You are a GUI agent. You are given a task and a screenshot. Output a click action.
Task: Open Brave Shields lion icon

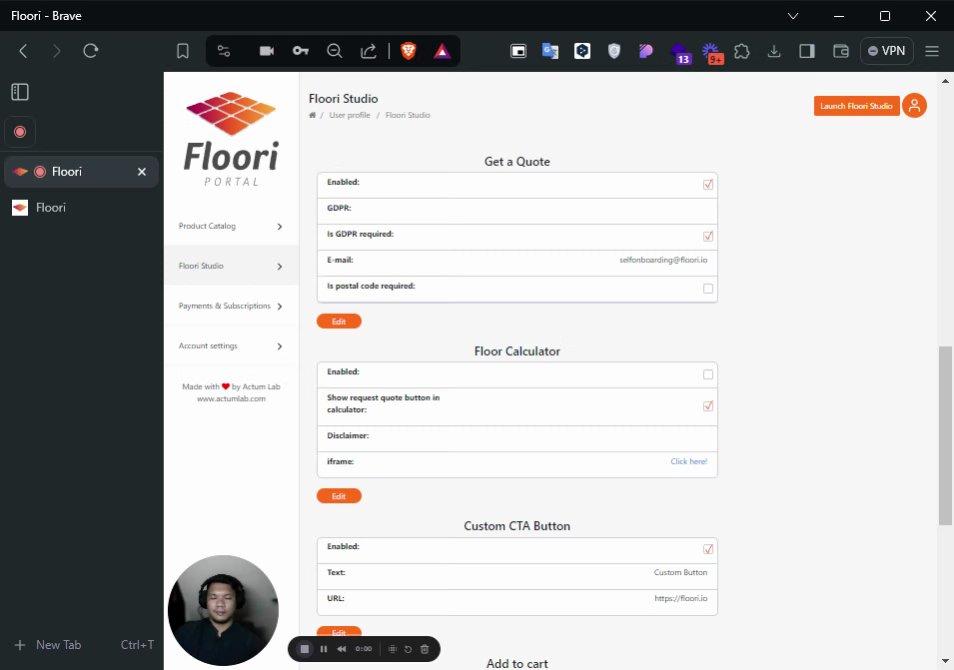tap(408, 51)
